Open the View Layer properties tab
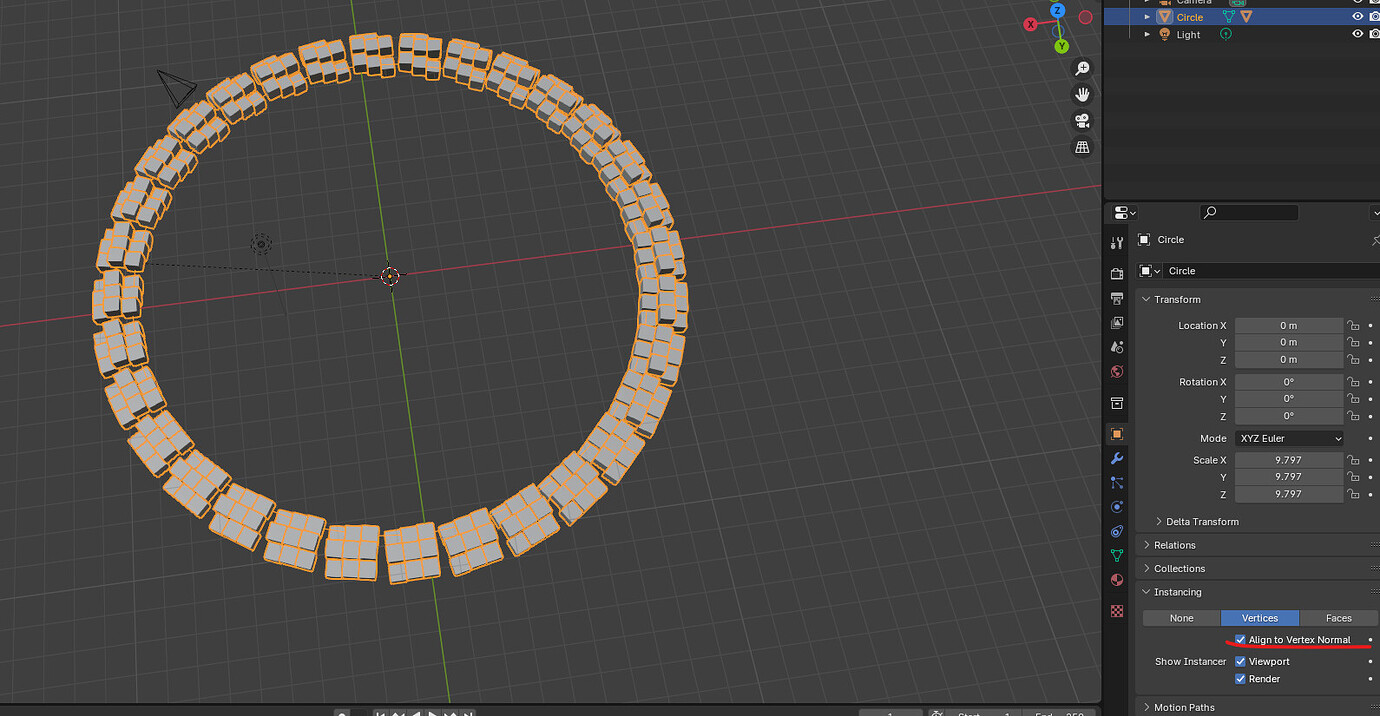The image size is (1380, 716). point(1117,323)
